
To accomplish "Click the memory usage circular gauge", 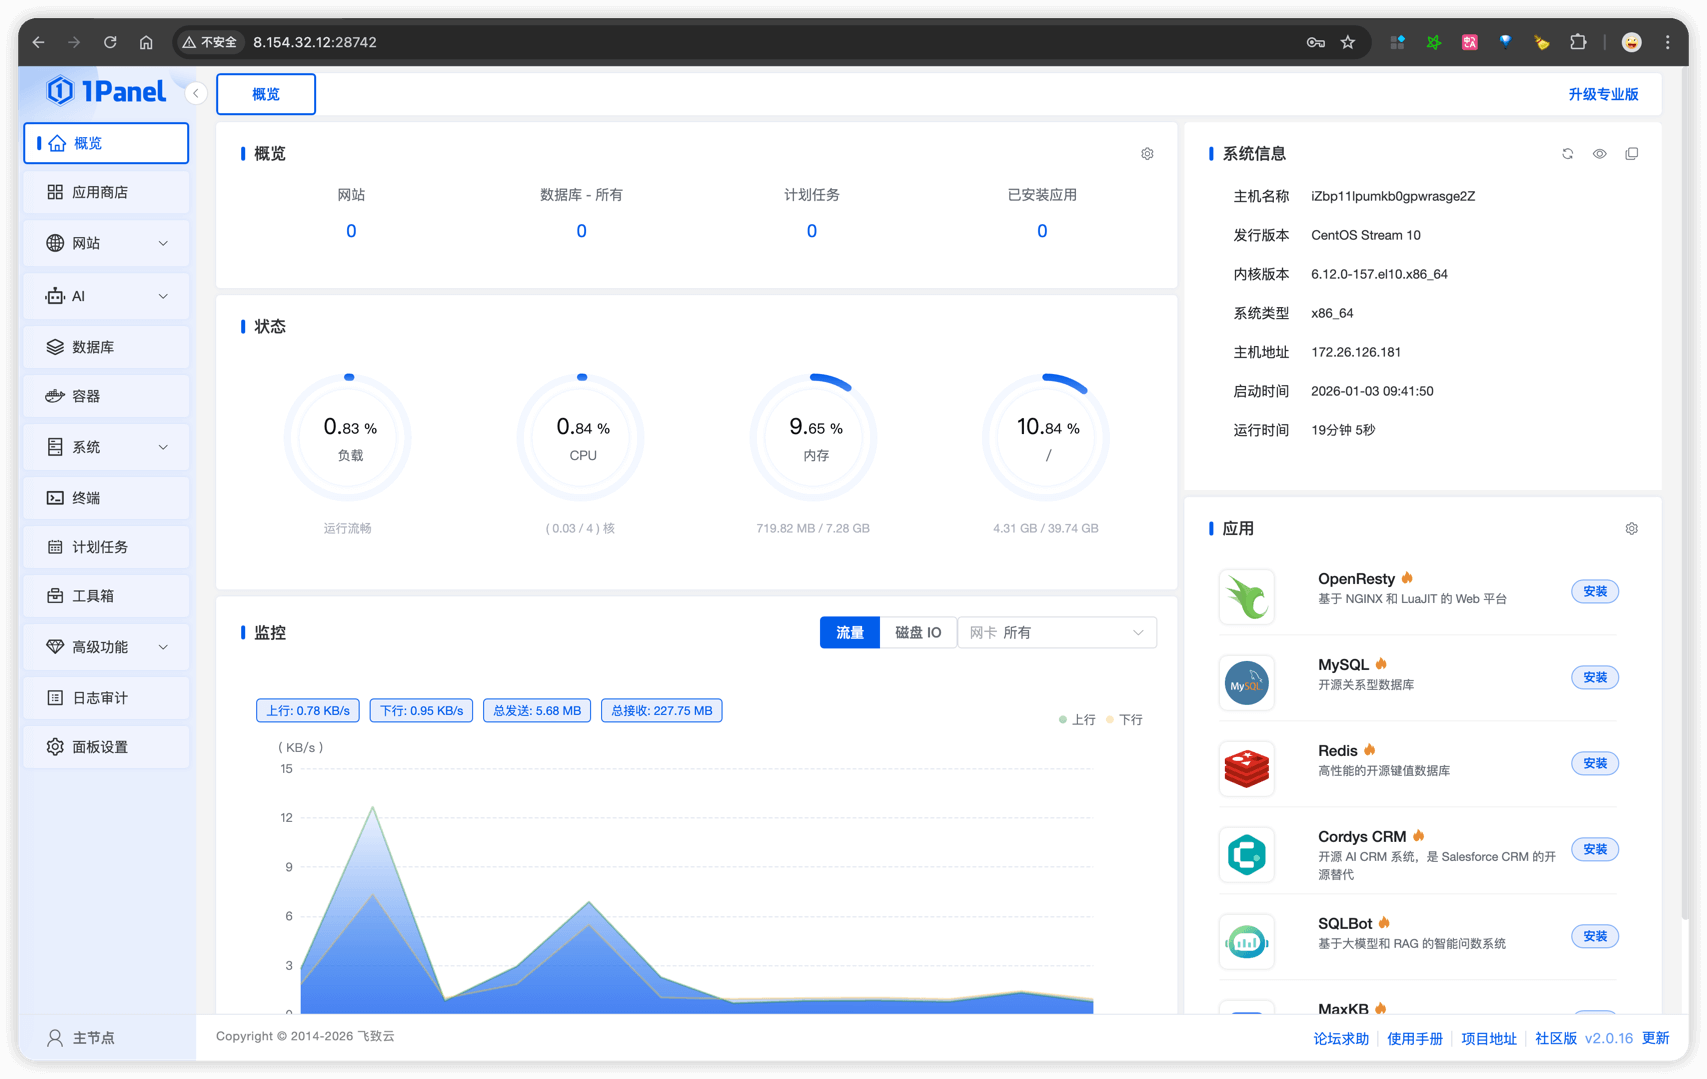I will 814,438.
